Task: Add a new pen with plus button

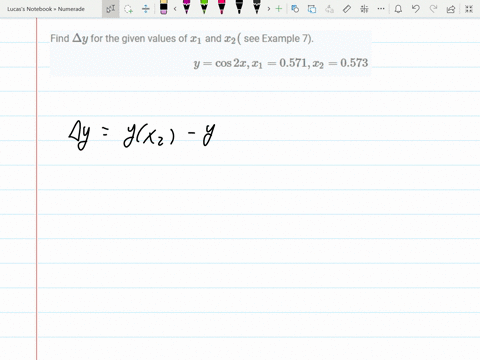Action: pos(279,9)
